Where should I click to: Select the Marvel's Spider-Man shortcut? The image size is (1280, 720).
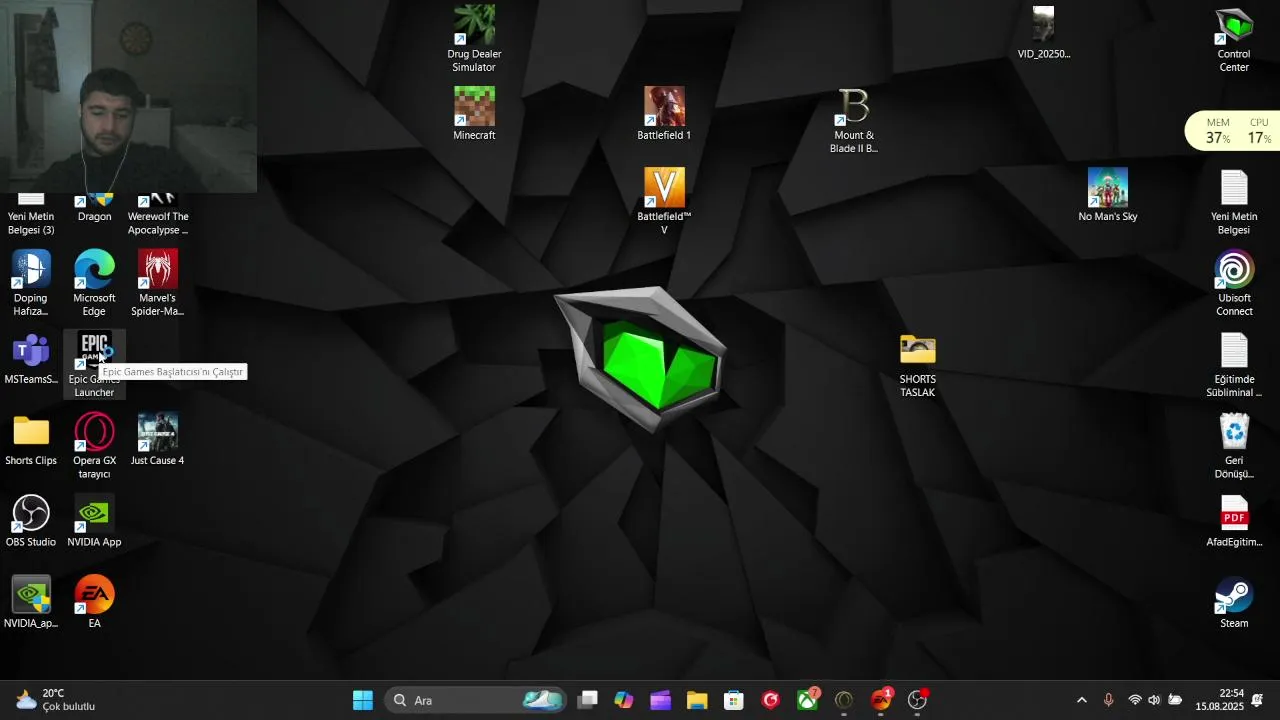(x=157, y=283)
